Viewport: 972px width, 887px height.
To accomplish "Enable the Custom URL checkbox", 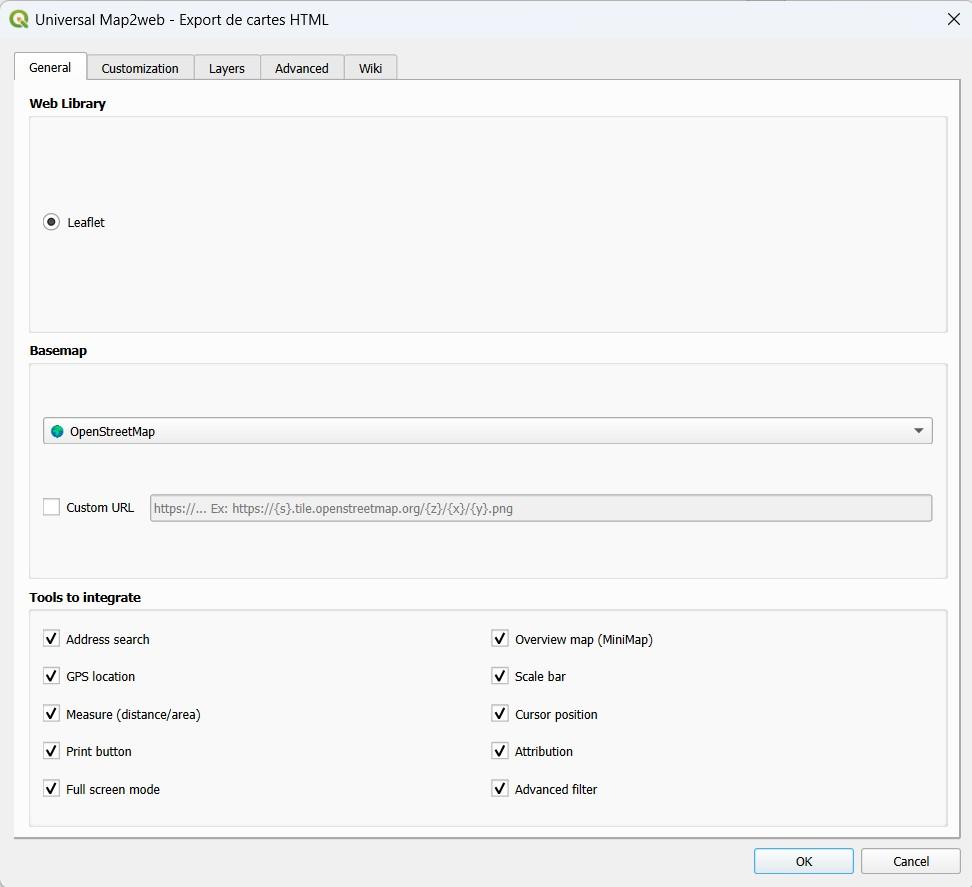I will (x=51, y=507).
